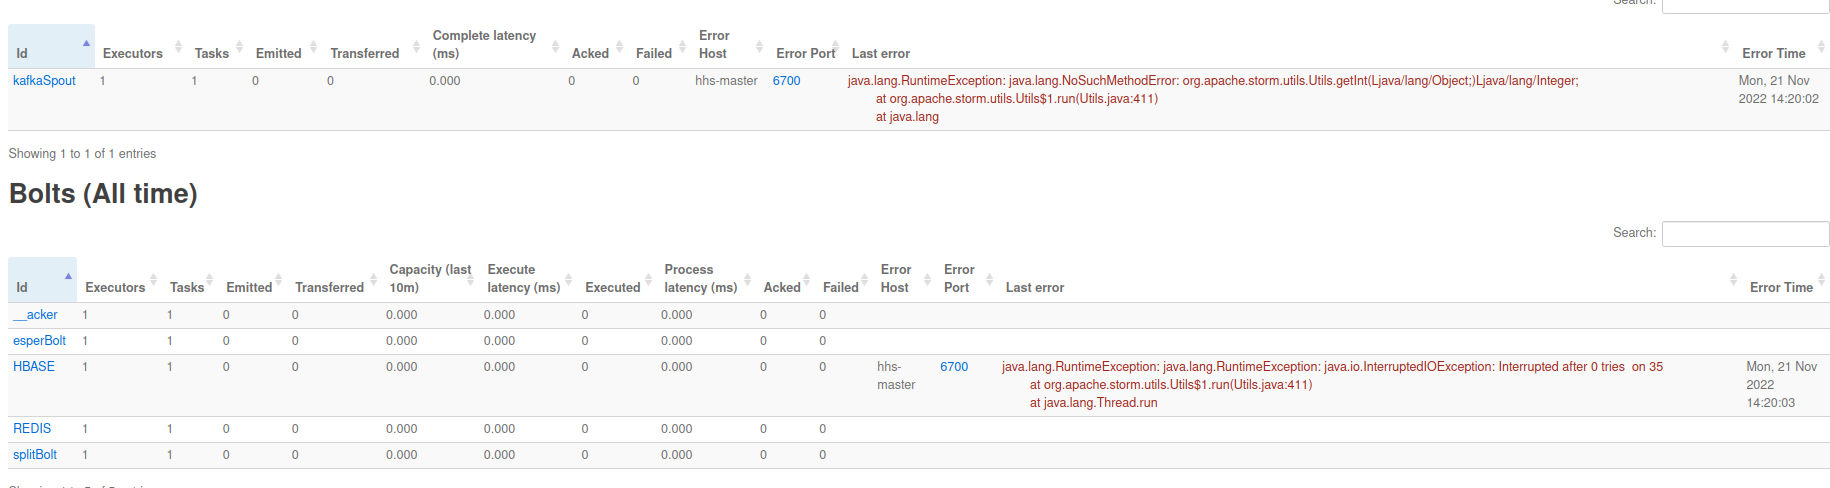The height and width of the screenshot is (488, 1830).
Task: Sort bolts table by Capacity (last 10m) arrow
Action: point(470,281)
